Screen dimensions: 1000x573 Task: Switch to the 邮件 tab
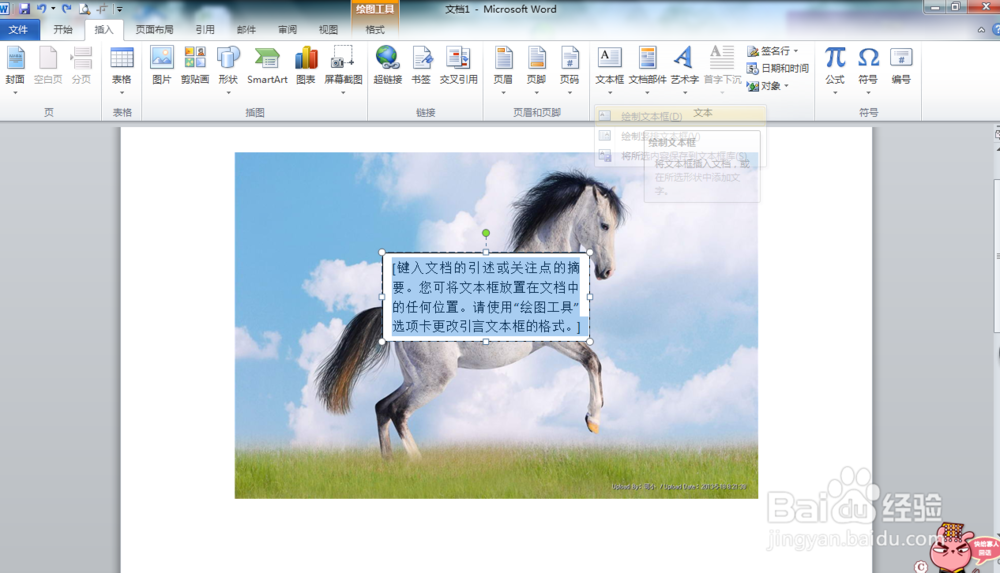(246, 29)
